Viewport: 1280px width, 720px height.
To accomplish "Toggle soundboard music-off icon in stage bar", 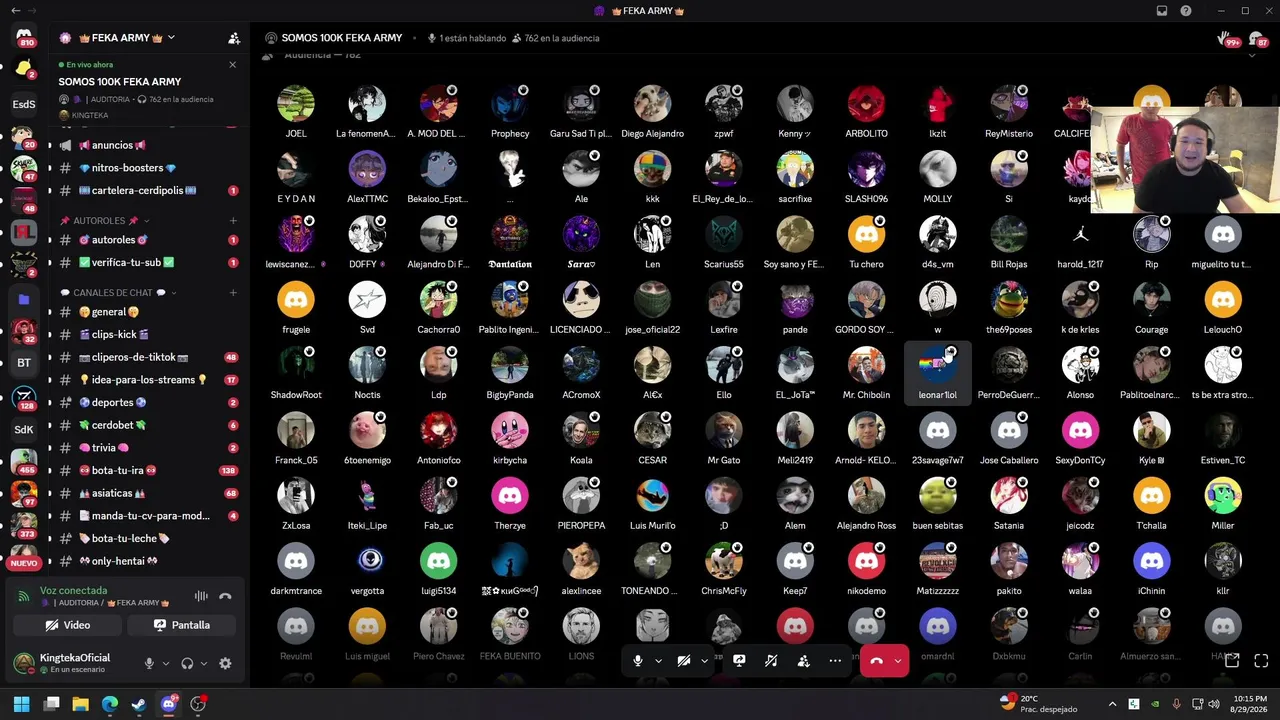I will pyautogui.click(x=771, y=661).
